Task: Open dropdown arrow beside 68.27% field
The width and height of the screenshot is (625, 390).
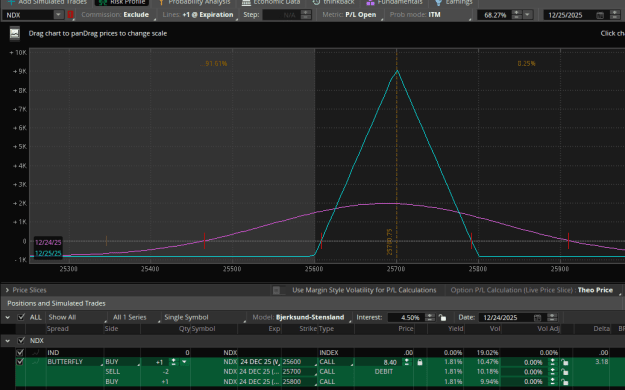Action: click(527, 15)
